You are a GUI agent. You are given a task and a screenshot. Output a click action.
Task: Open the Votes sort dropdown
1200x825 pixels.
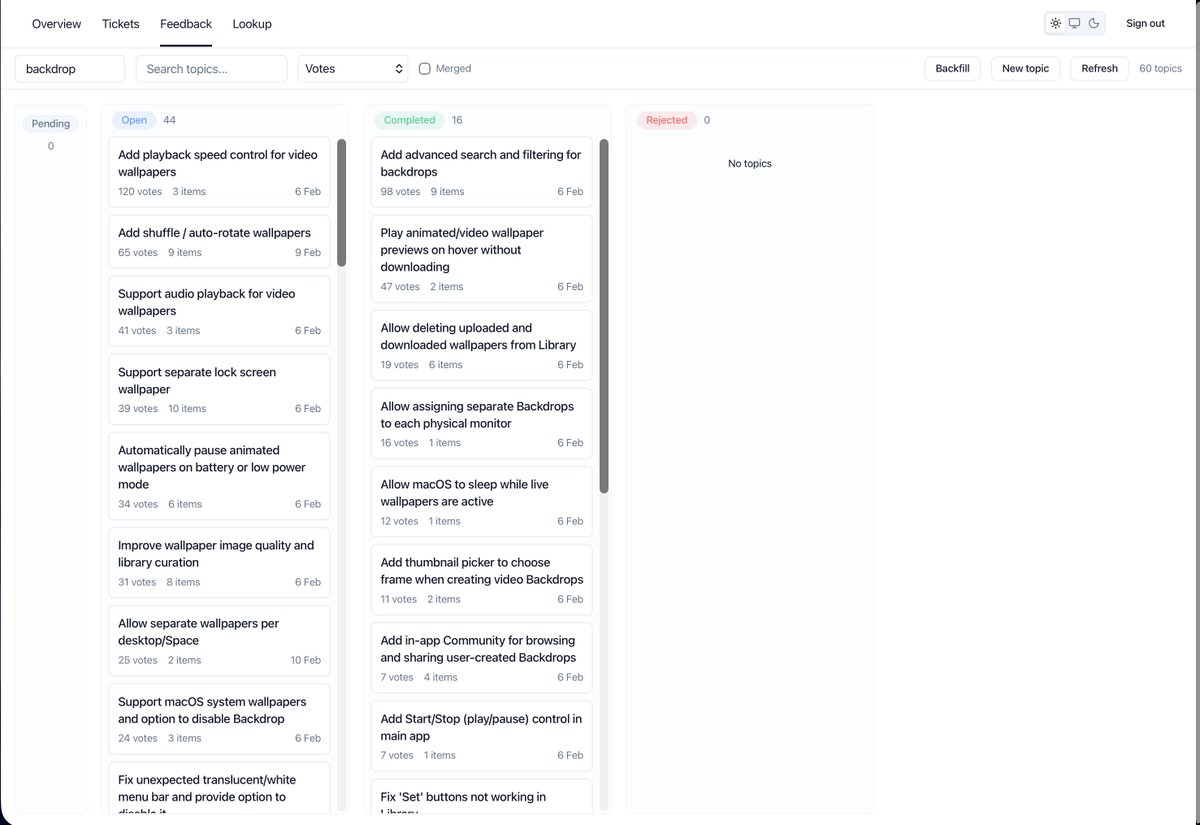tap(353, 69)
